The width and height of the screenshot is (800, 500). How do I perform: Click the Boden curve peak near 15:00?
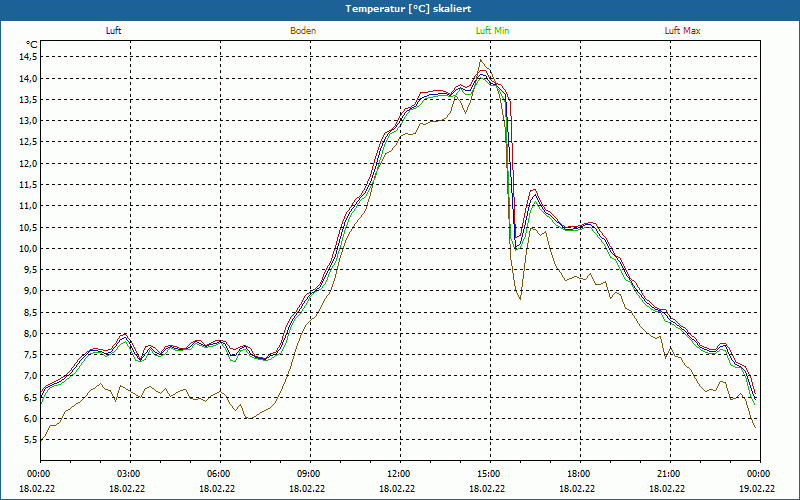click(x=481, y=60)
